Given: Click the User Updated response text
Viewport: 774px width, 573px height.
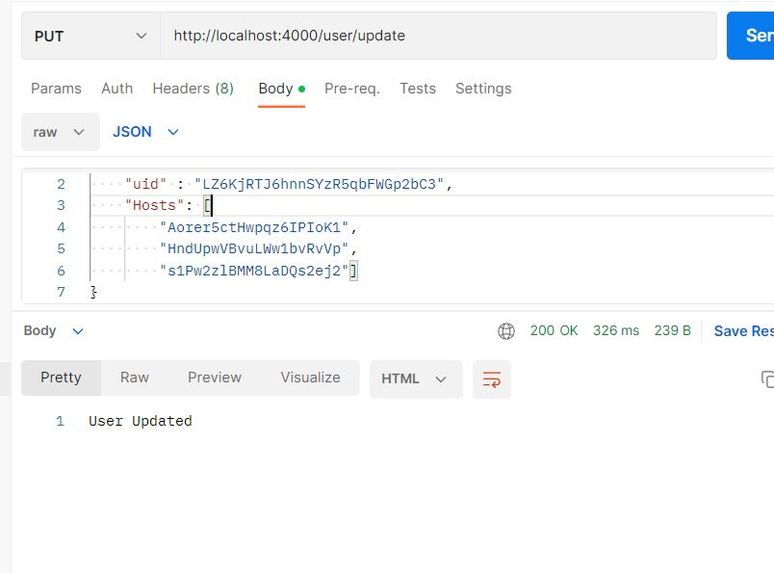Looking at the screenshot, I should (140, 421).
